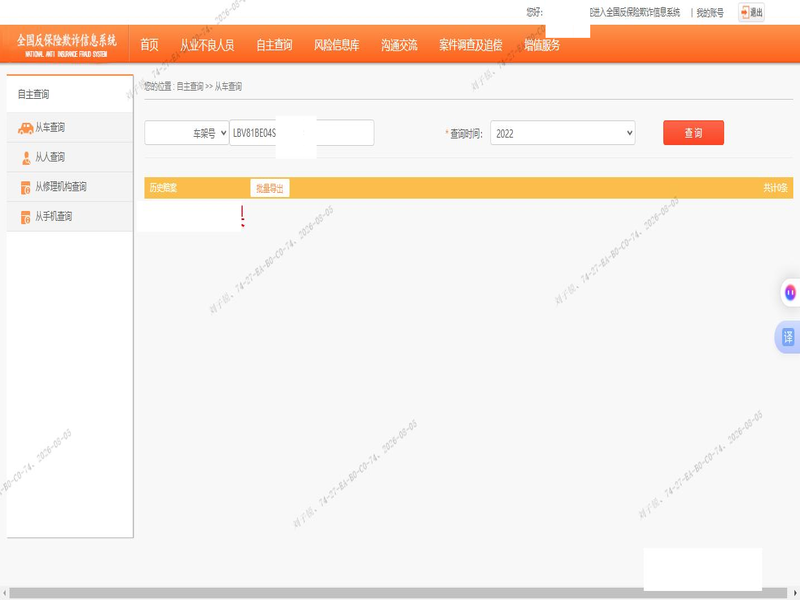Click the floating 译 translate icon
This screenshot has height=600, width=800.
(x=788, y=337)
